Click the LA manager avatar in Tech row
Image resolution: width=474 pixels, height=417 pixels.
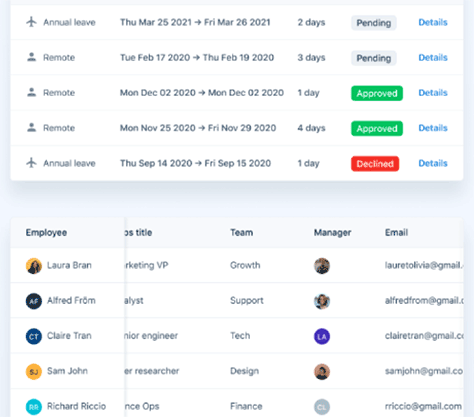point(322,336)
